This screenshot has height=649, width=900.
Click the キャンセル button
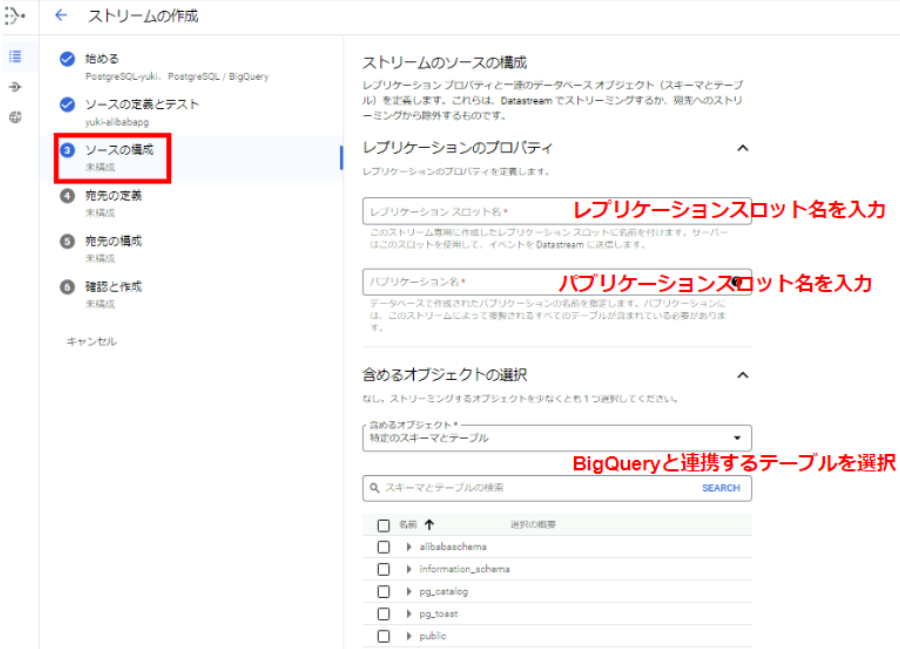tap(92, 341)
